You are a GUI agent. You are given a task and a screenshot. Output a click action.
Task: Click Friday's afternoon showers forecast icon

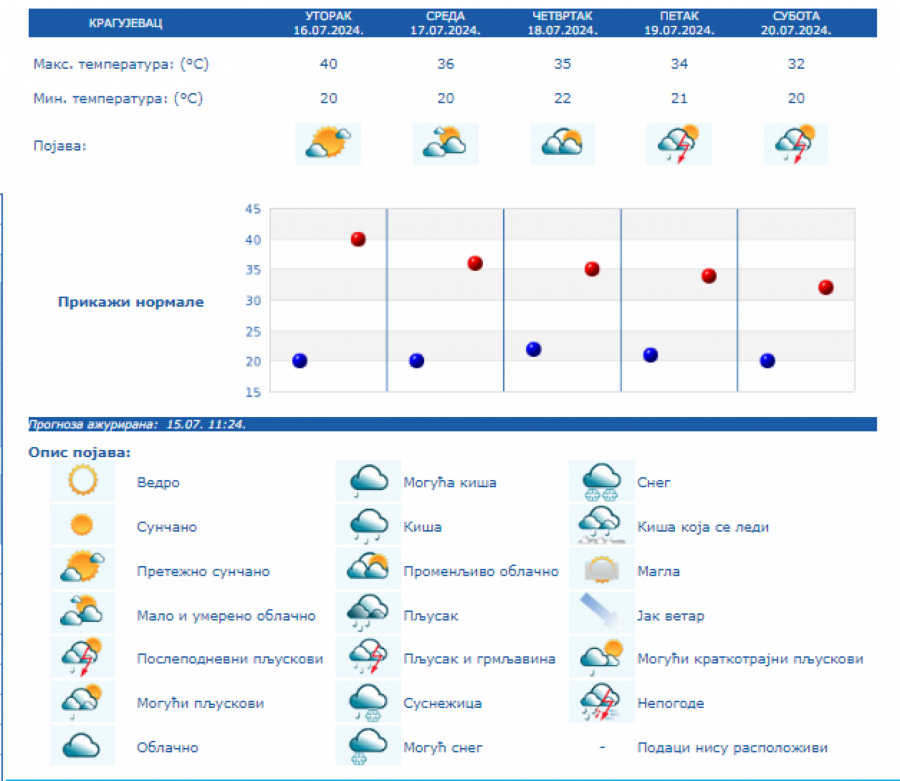(x=679, y=144)
